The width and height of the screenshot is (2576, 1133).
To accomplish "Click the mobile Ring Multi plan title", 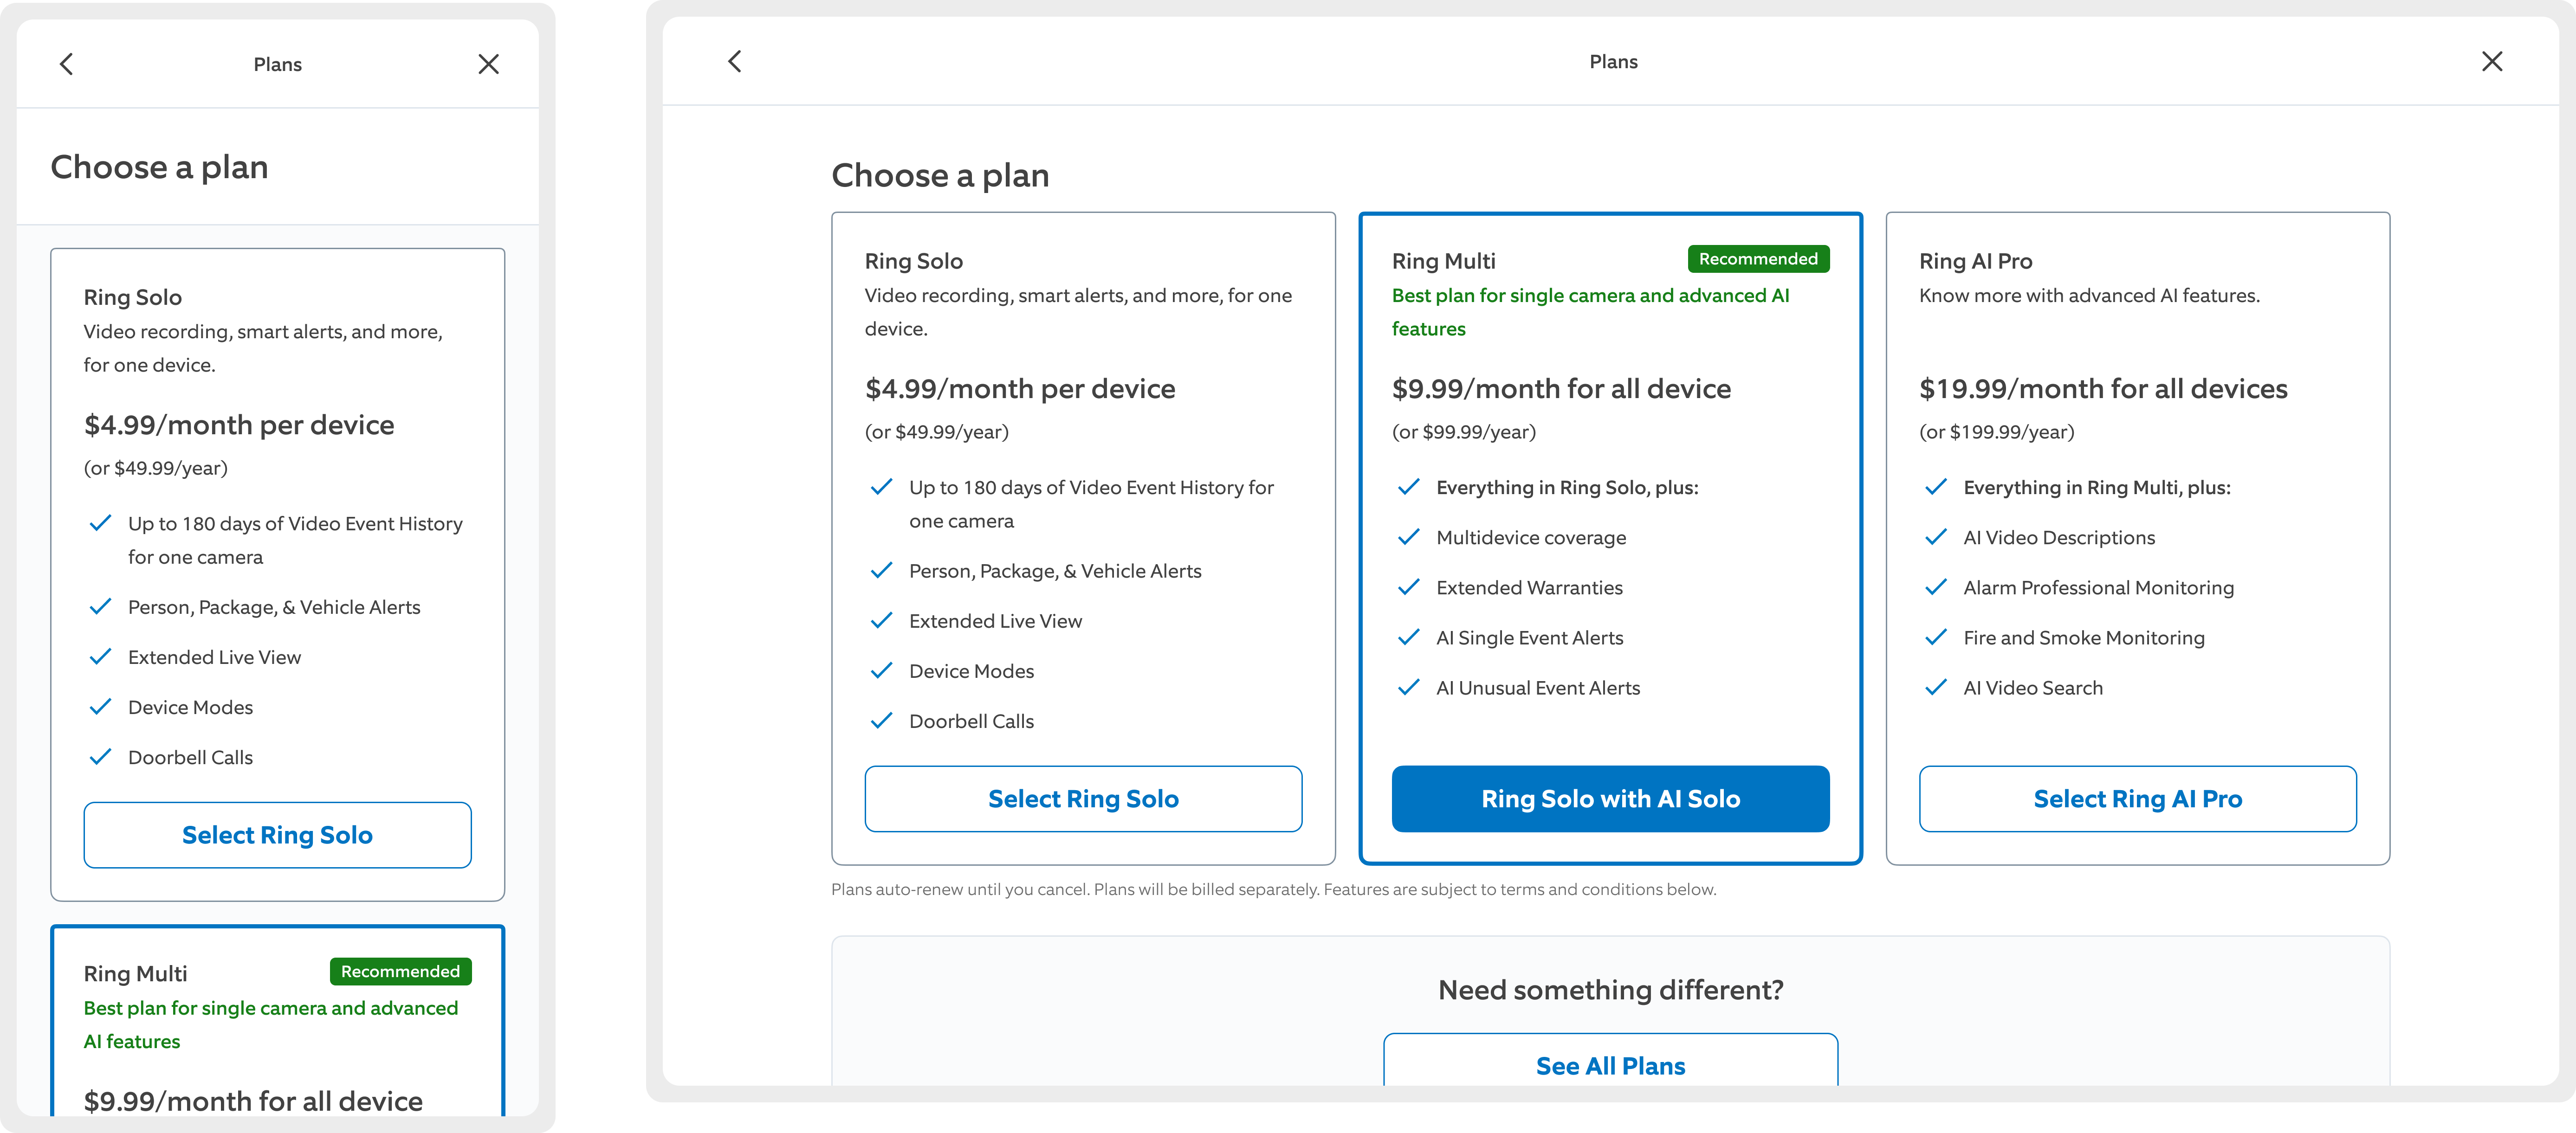I will pyautogui.click(x=135, y=974).
